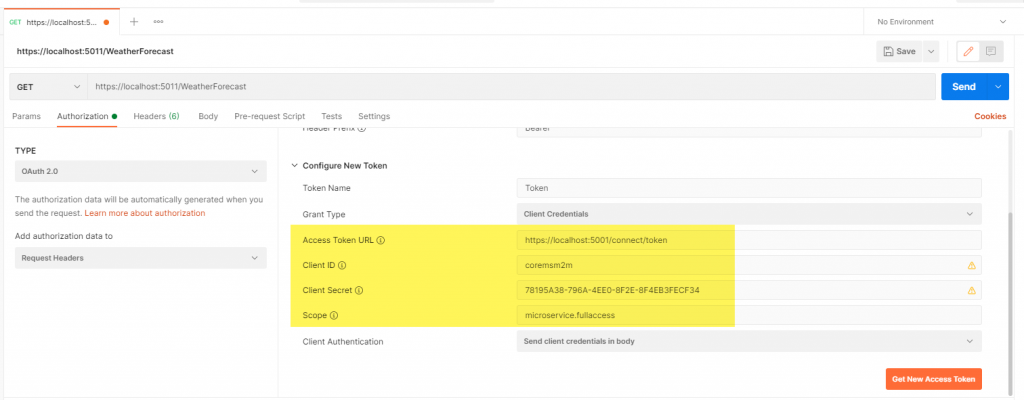
Task: Click warning icon in Client Secret field
Action: [971, 290]
